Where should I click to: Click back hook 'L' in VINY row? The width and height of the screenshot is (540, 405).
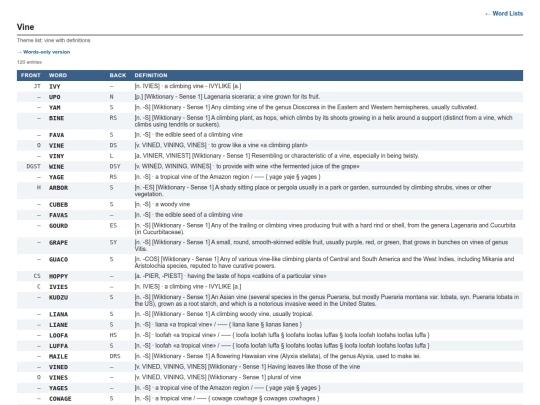coord(111,156)
